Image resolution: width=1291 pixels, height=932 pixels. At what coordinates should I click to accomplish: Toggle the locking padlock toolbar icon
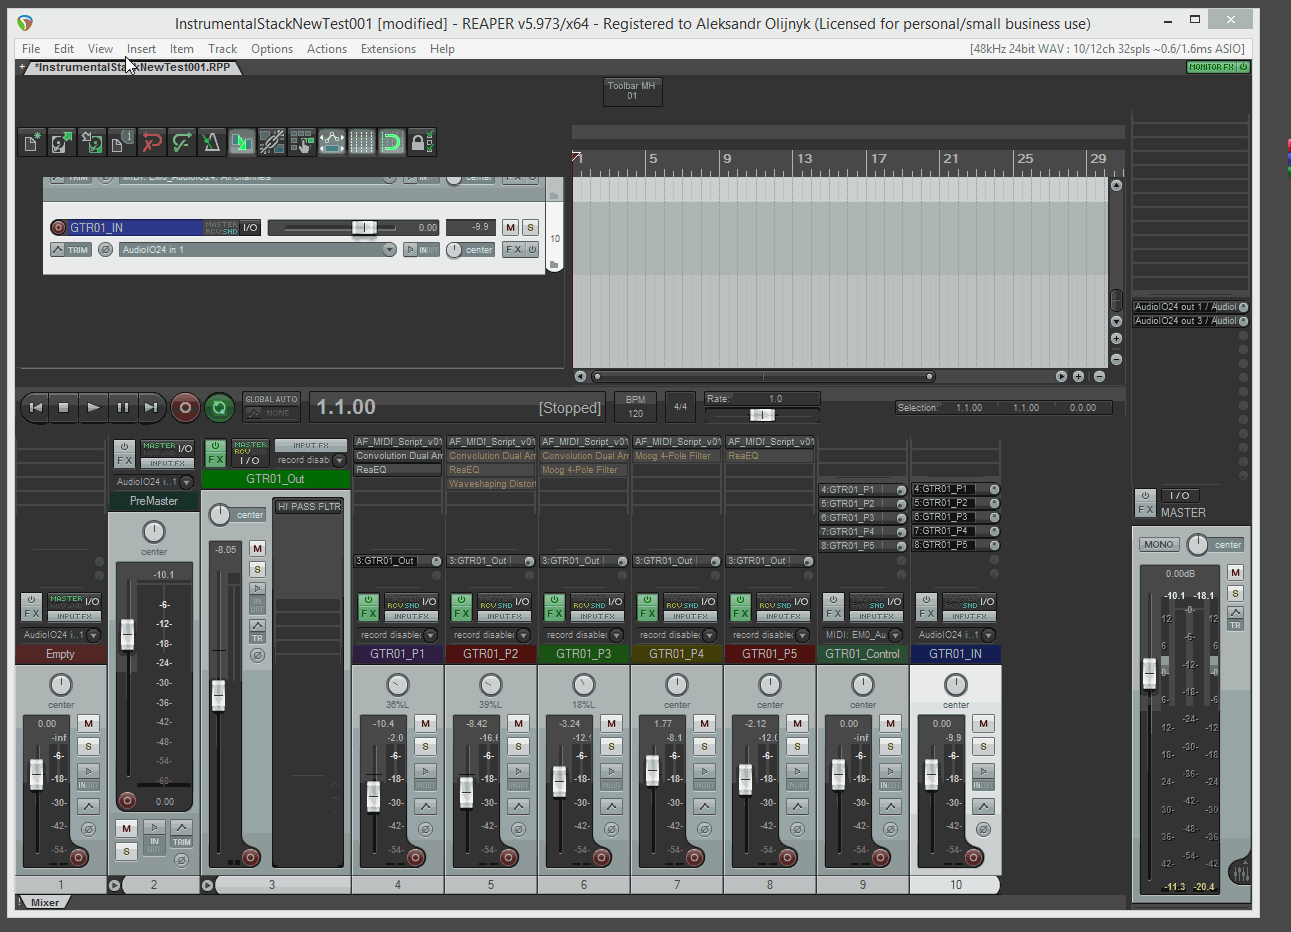point(420,143)
